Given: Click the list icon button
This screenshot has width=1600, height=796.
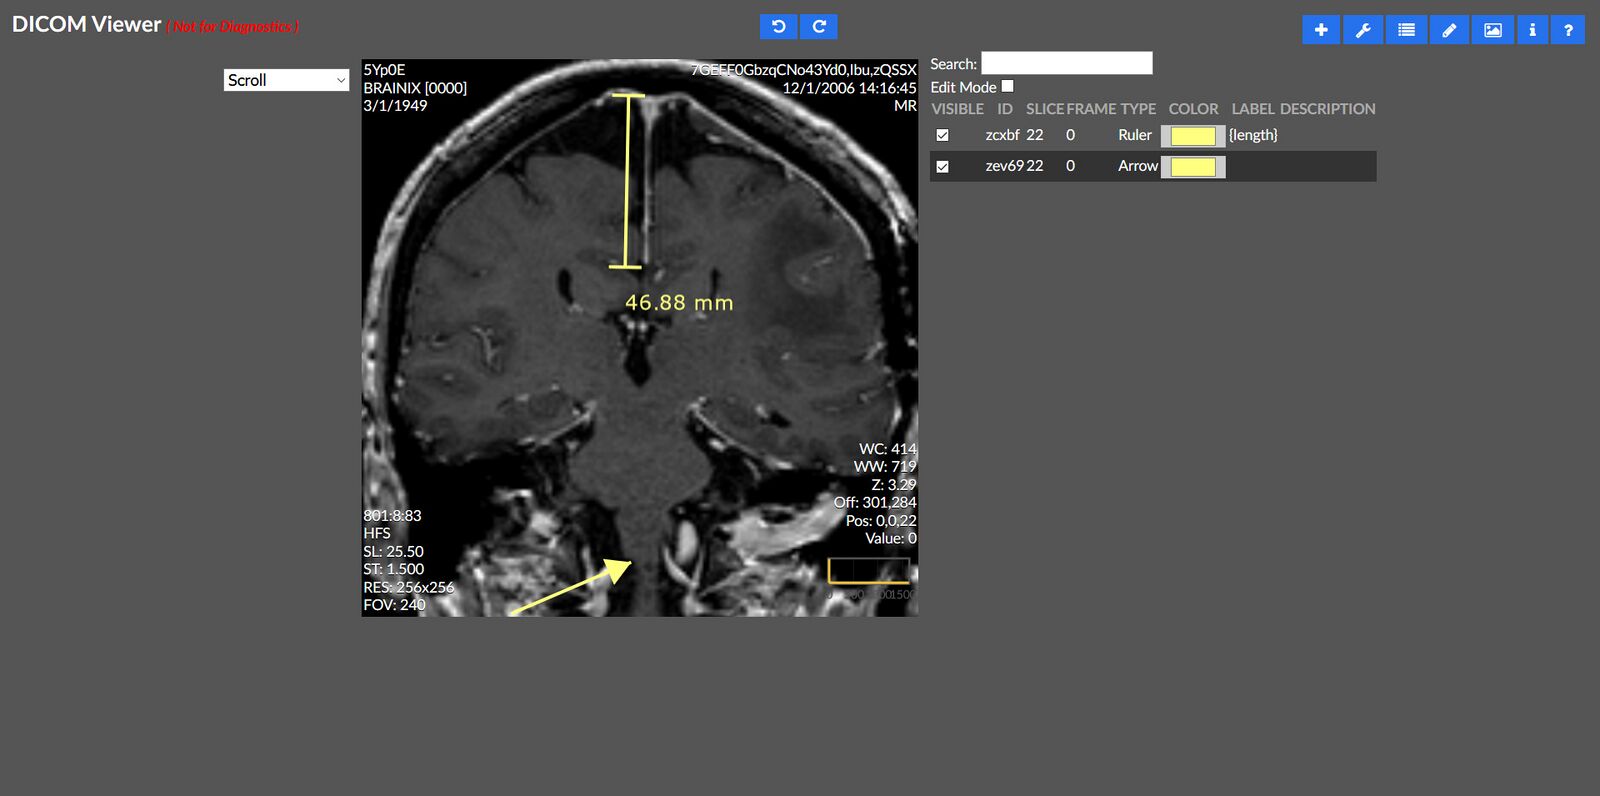Looking at the screenshot, I should click(x=1406, y=30).
